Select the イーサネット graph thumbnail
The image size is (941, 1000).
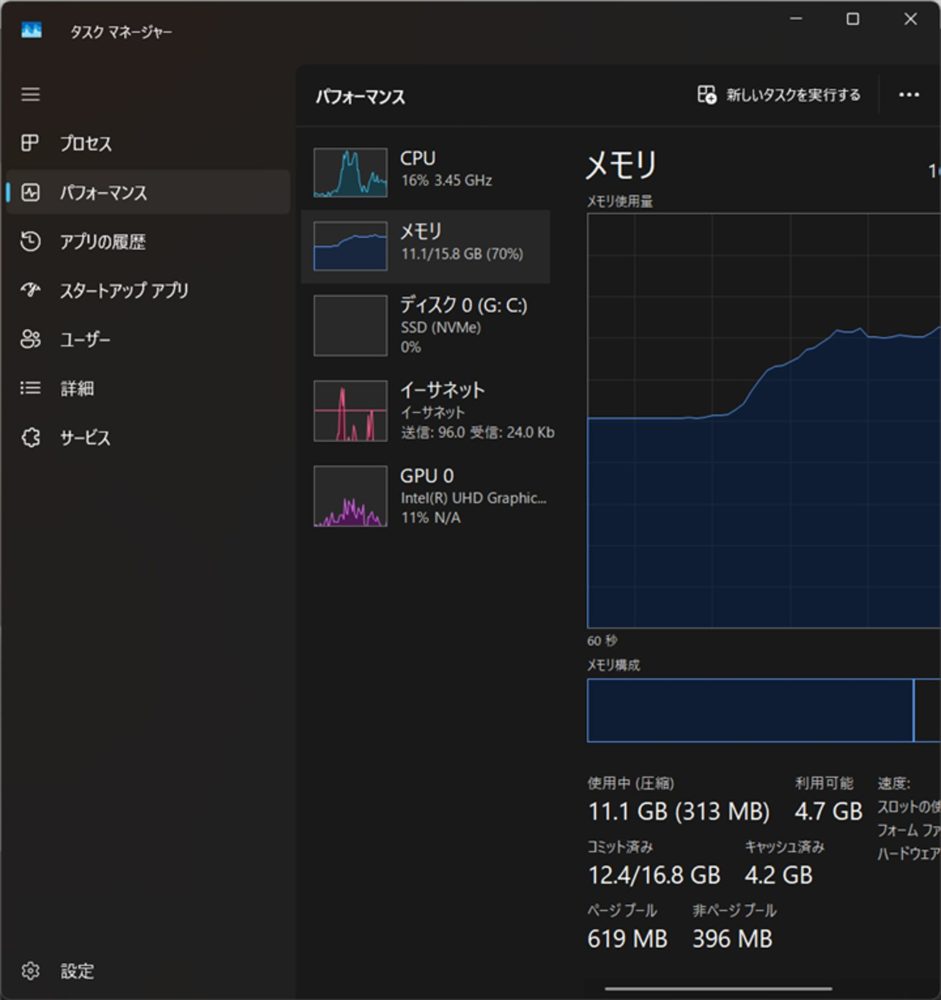coord(350,410)
